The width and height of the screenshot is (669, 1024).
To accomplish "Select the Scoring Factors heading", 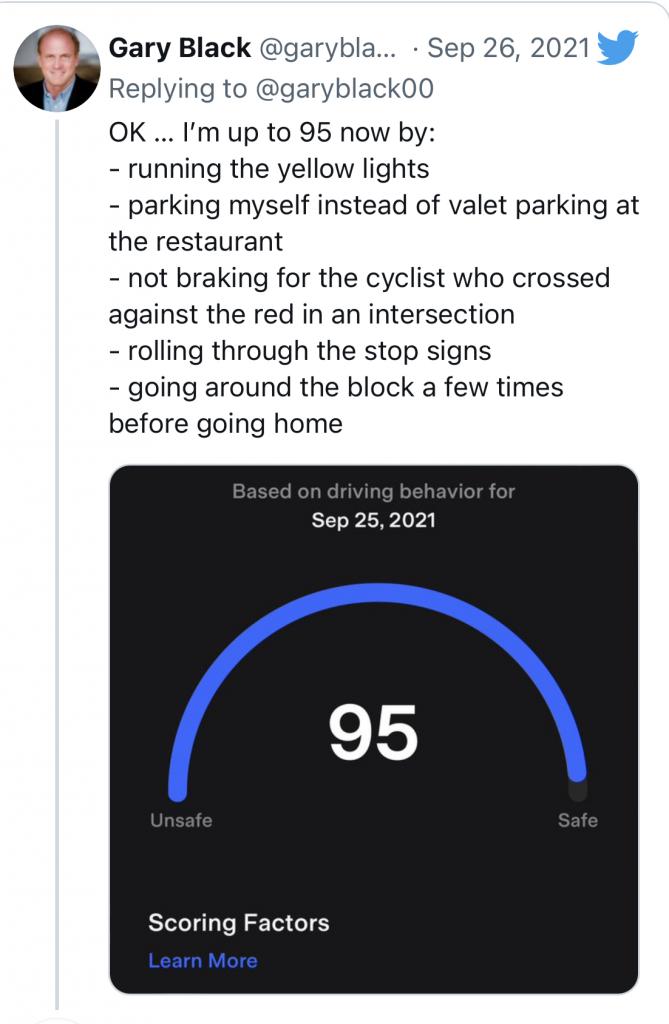I will point(238,923).
